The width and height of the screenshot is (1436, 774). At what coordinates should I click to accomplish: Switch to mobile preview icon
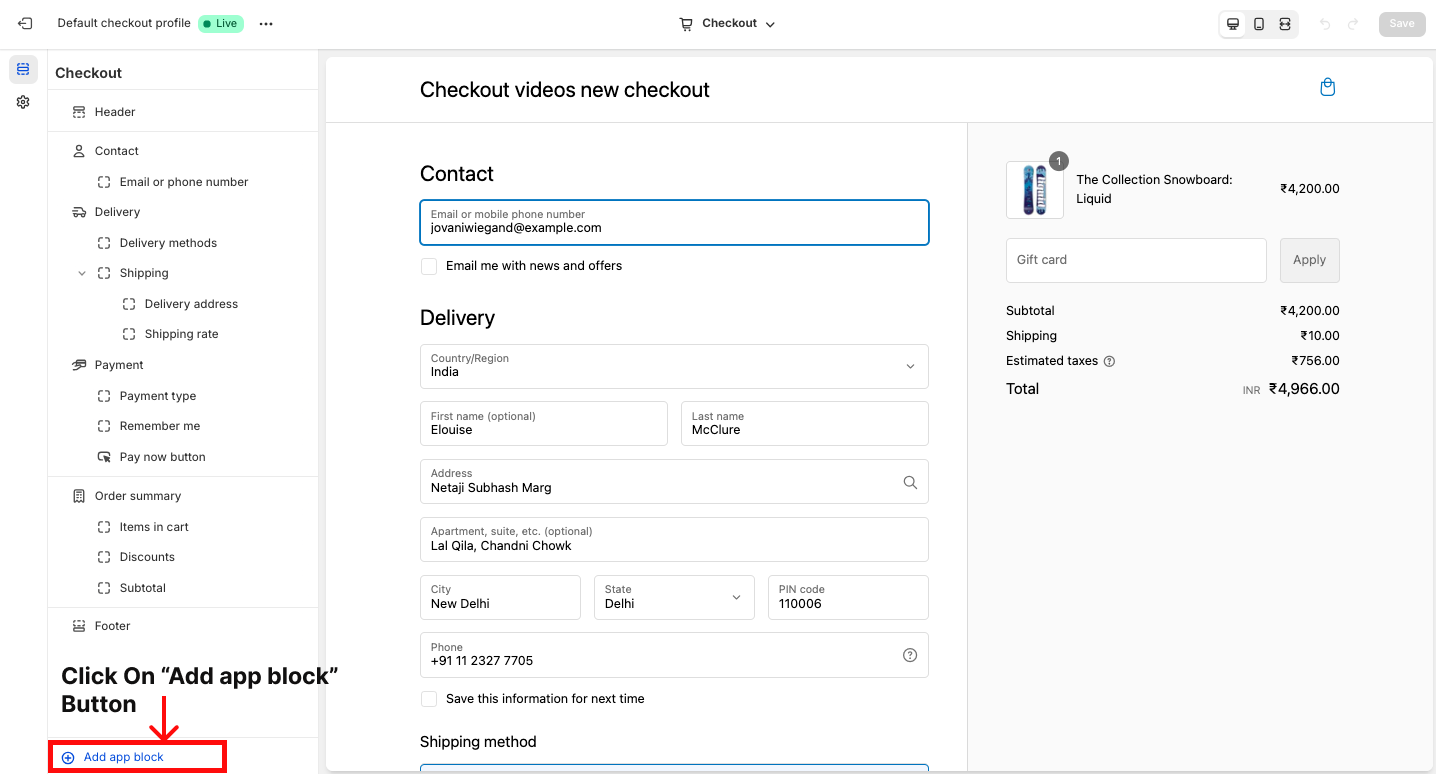pos(1259,24)
